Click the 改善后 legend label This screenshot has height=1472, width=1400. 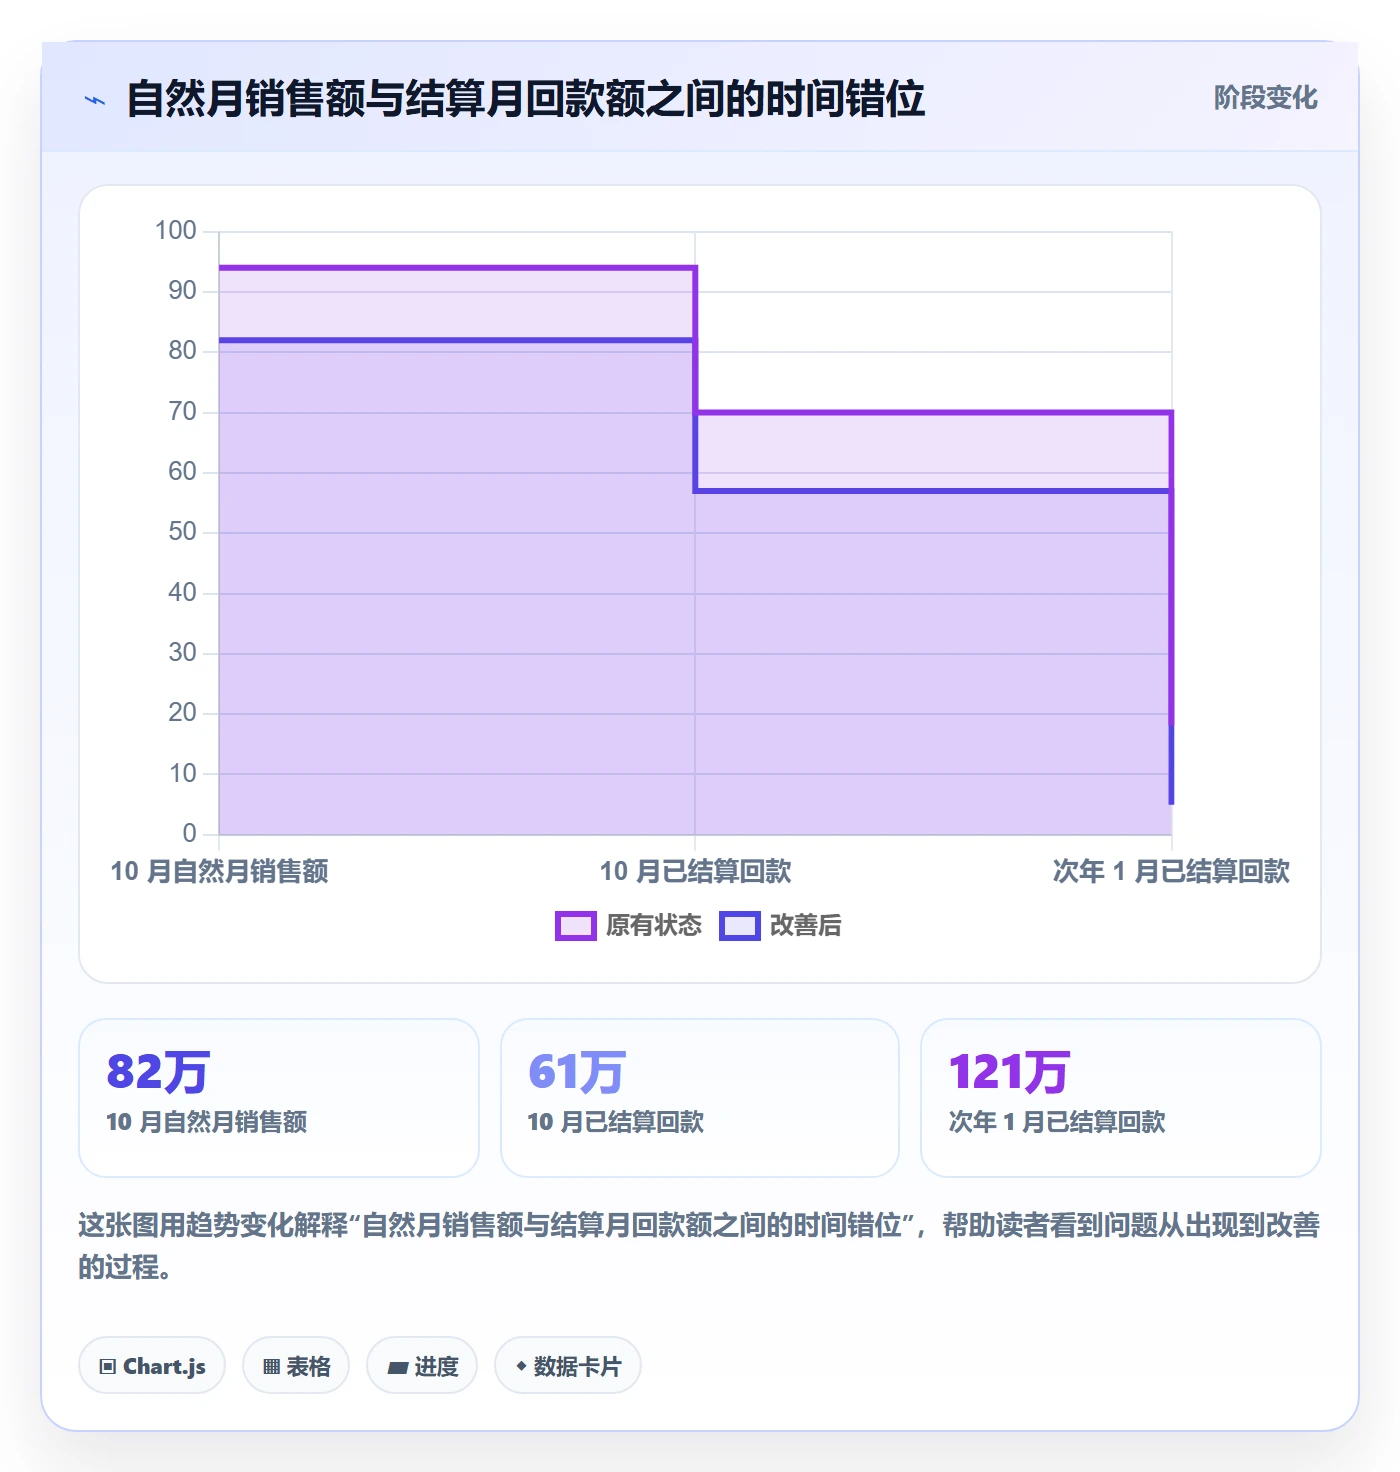(x=805, y=926)
